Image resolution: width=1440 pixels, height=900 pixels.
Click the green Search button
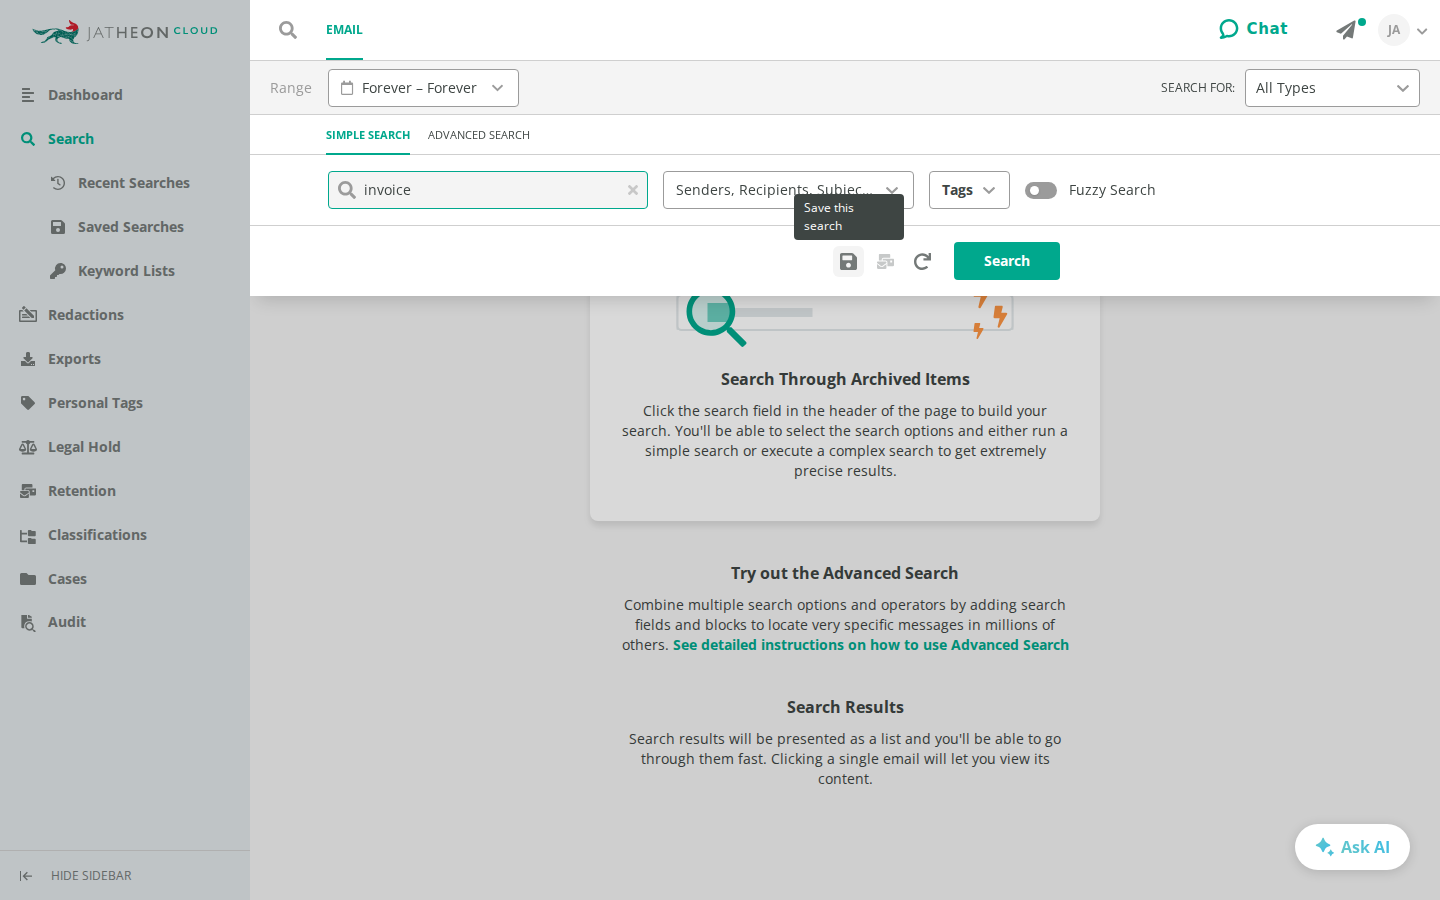1007,261
